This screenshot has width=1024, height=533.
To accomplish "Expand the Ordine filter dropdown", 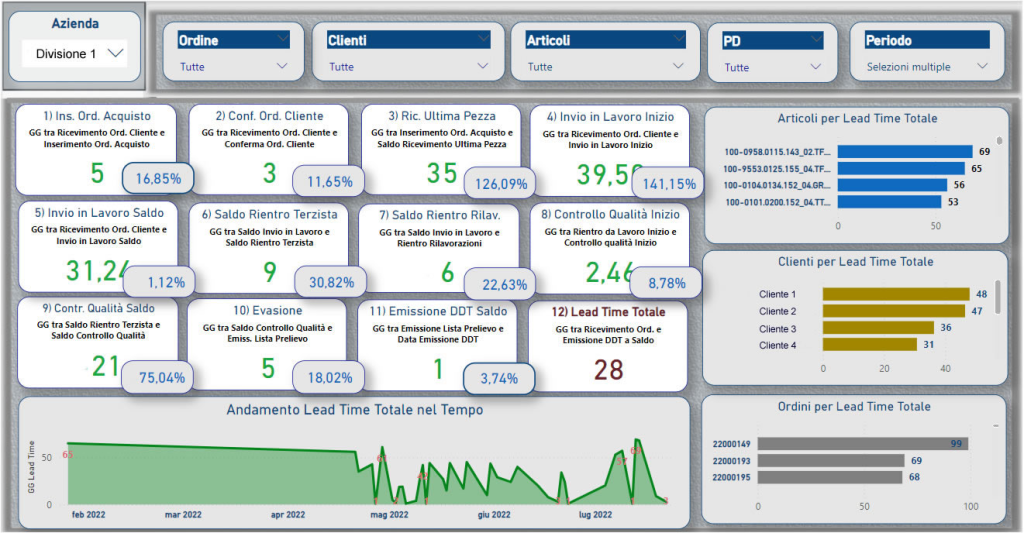I will (281, 67).
